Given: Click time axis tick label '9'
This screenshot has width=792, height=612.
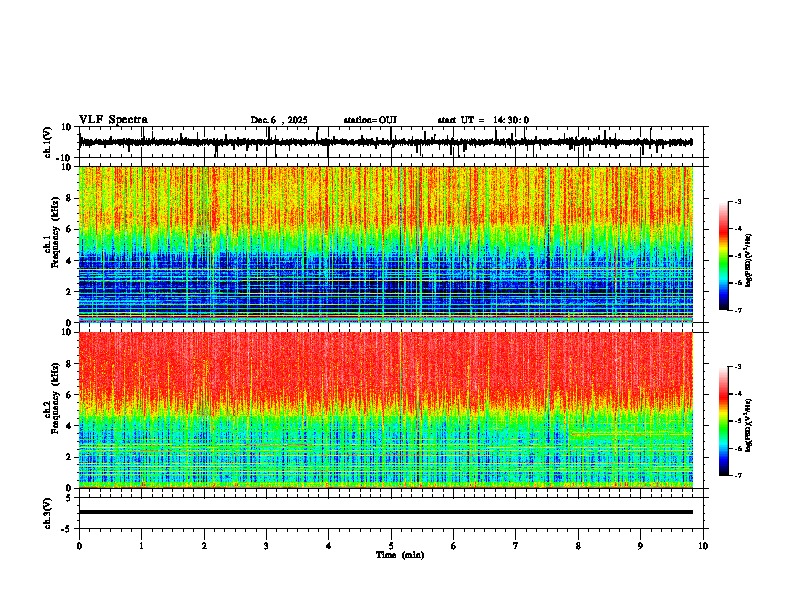Looking at the screenshot, I should click(640, 546).
